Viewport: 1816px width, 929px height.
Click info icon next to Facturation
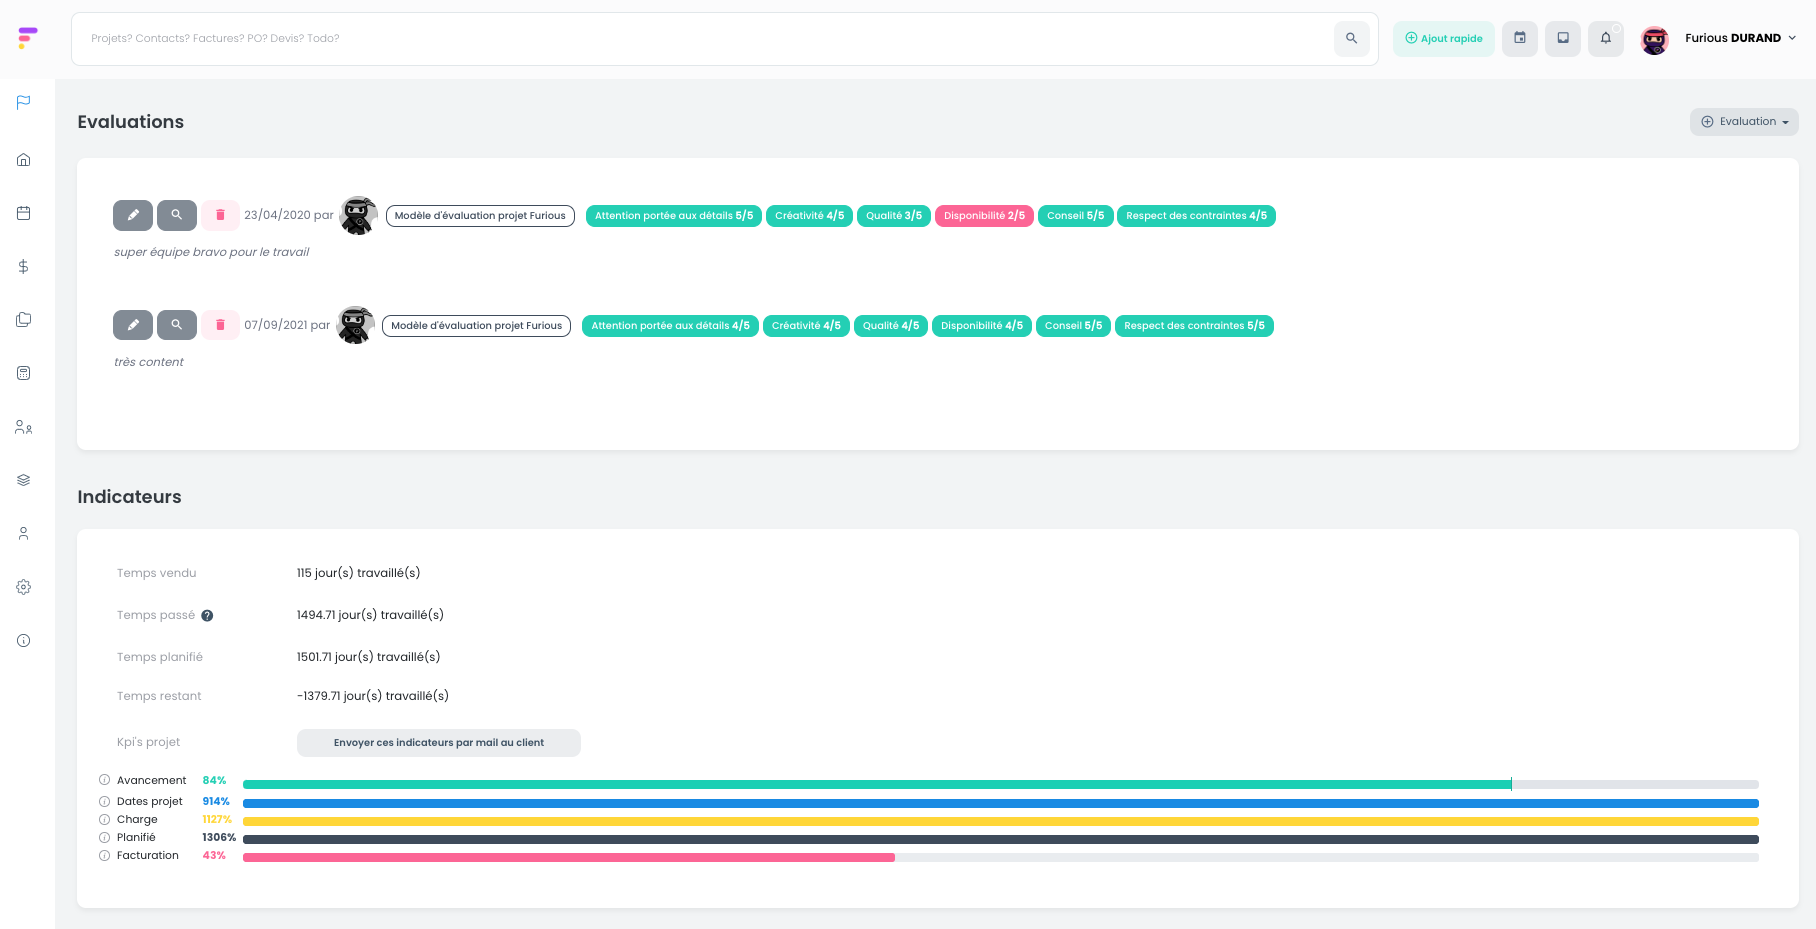[104, 855]
